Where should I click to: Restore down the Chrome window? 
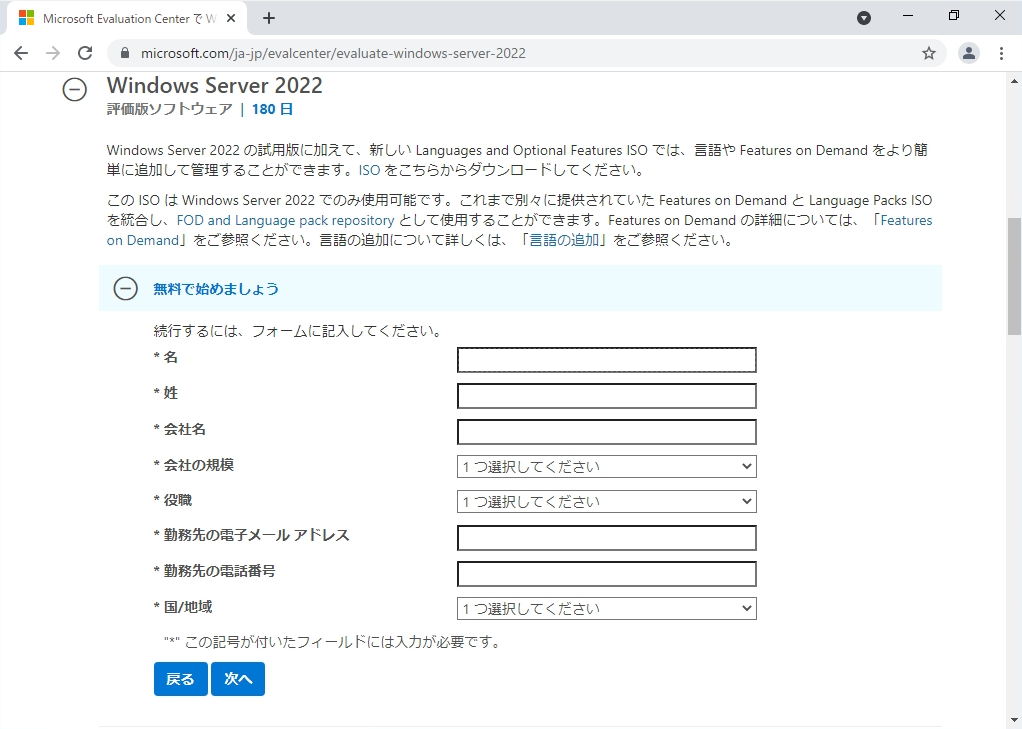pos(954,16)
